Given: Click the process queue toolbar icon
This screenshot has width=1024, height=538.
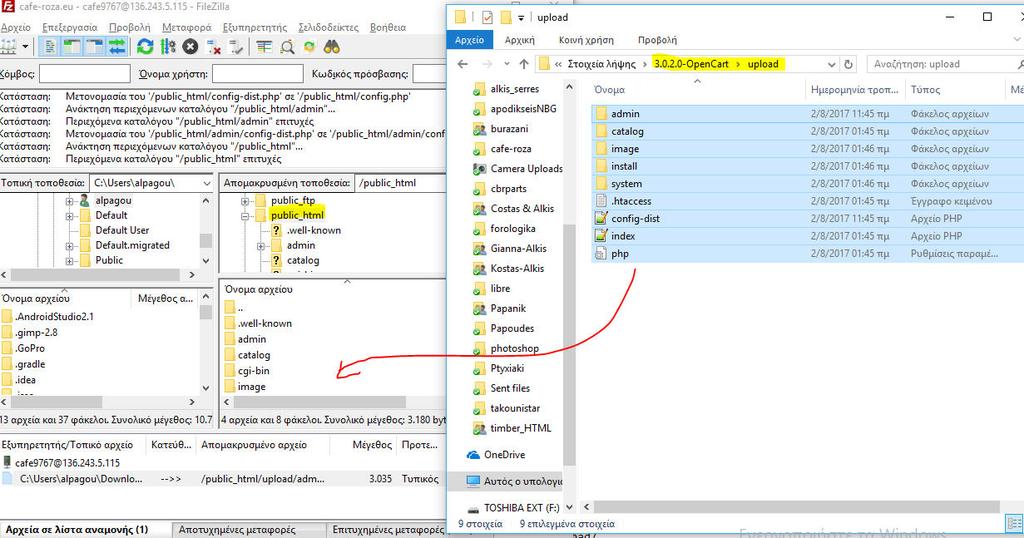Looking at the screenshot, I should (168, 46).
